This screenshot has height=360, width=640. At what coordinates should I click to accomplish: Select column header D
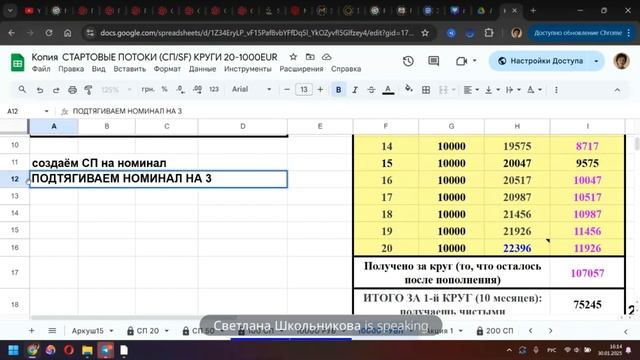pyautogui.click(x=242, y=126)
